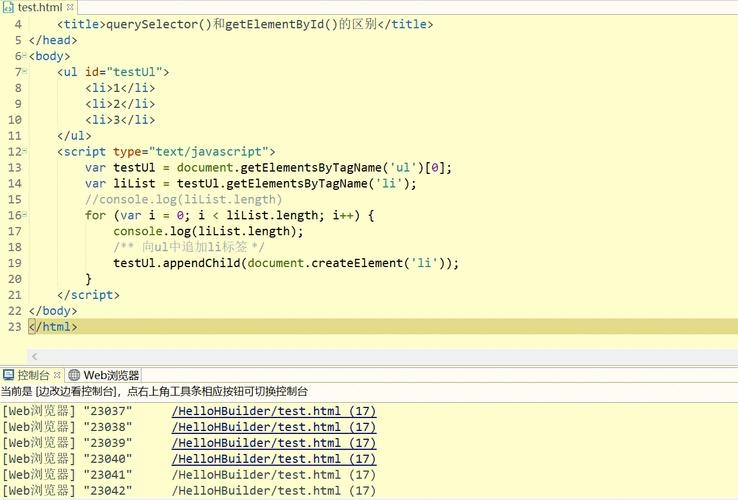The width and height of the screenshot is (738, 500).
Task: Click var liList declaration on line 14
Action: (250, 184)
